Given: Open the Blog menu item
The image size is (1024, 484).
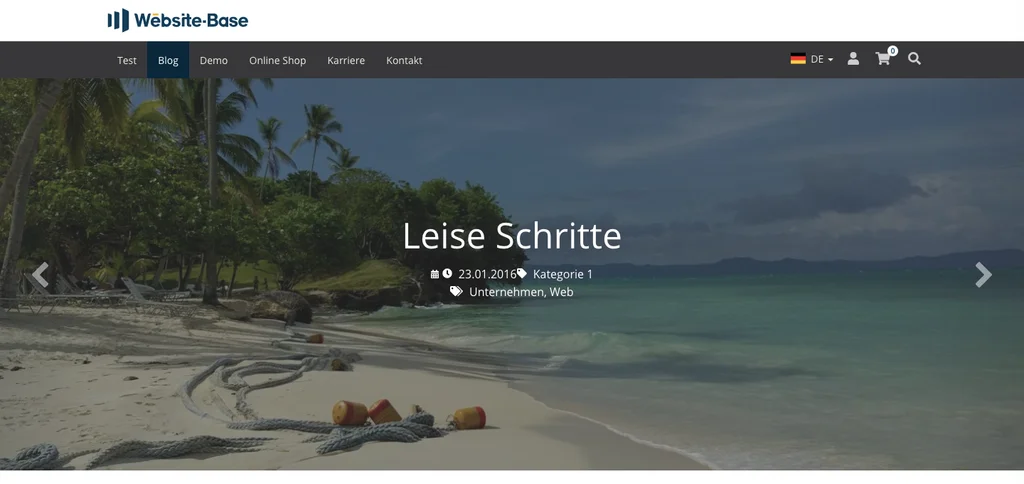Looking at the screenshot, I should 168,60.
